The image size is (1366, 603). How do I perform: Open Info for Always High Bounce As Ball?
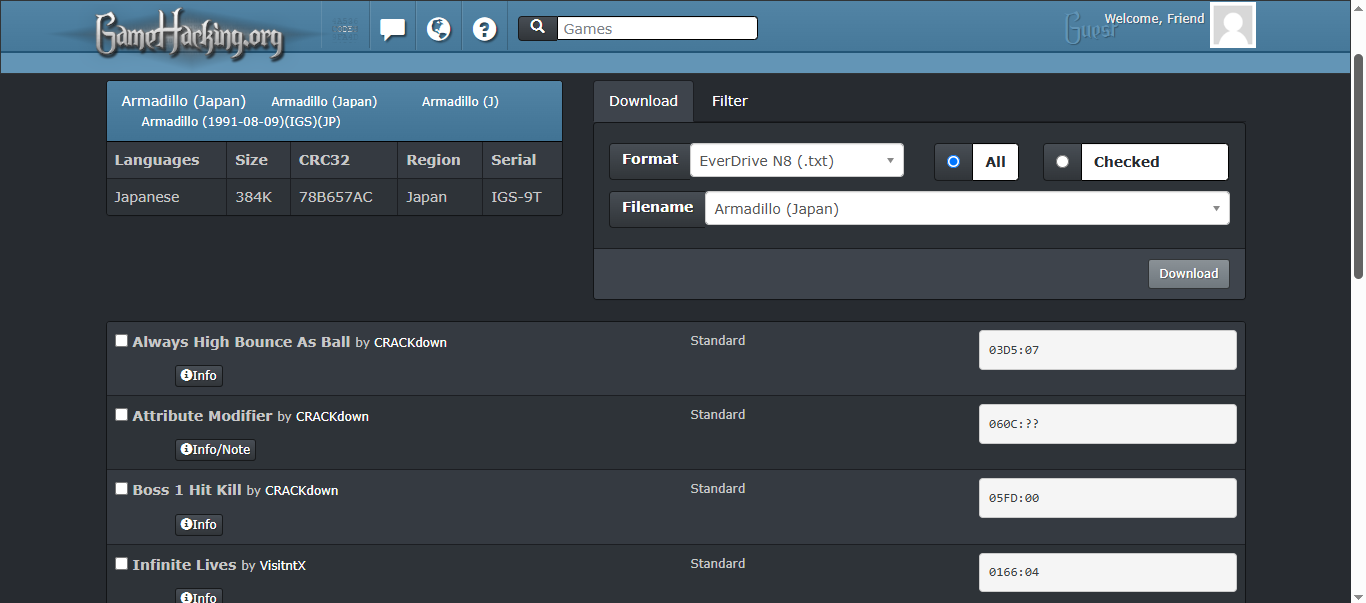tap(199, 376)
